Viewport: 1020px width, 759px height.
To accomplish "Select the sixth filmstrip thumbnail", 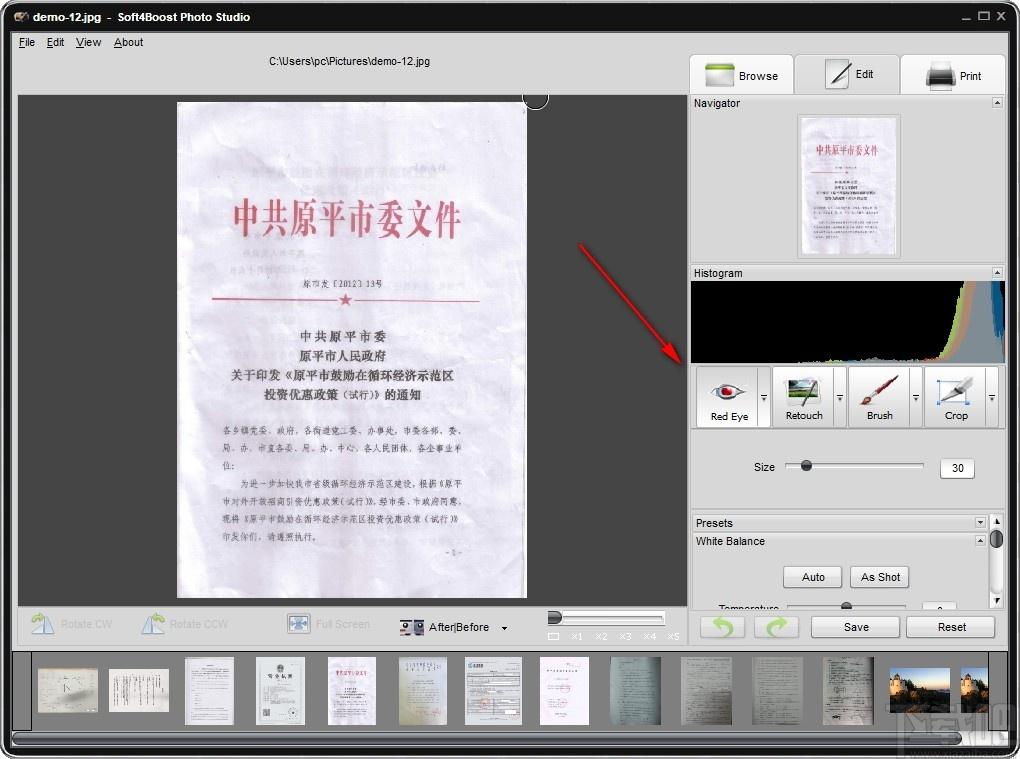I will click(x=423, y=691).
